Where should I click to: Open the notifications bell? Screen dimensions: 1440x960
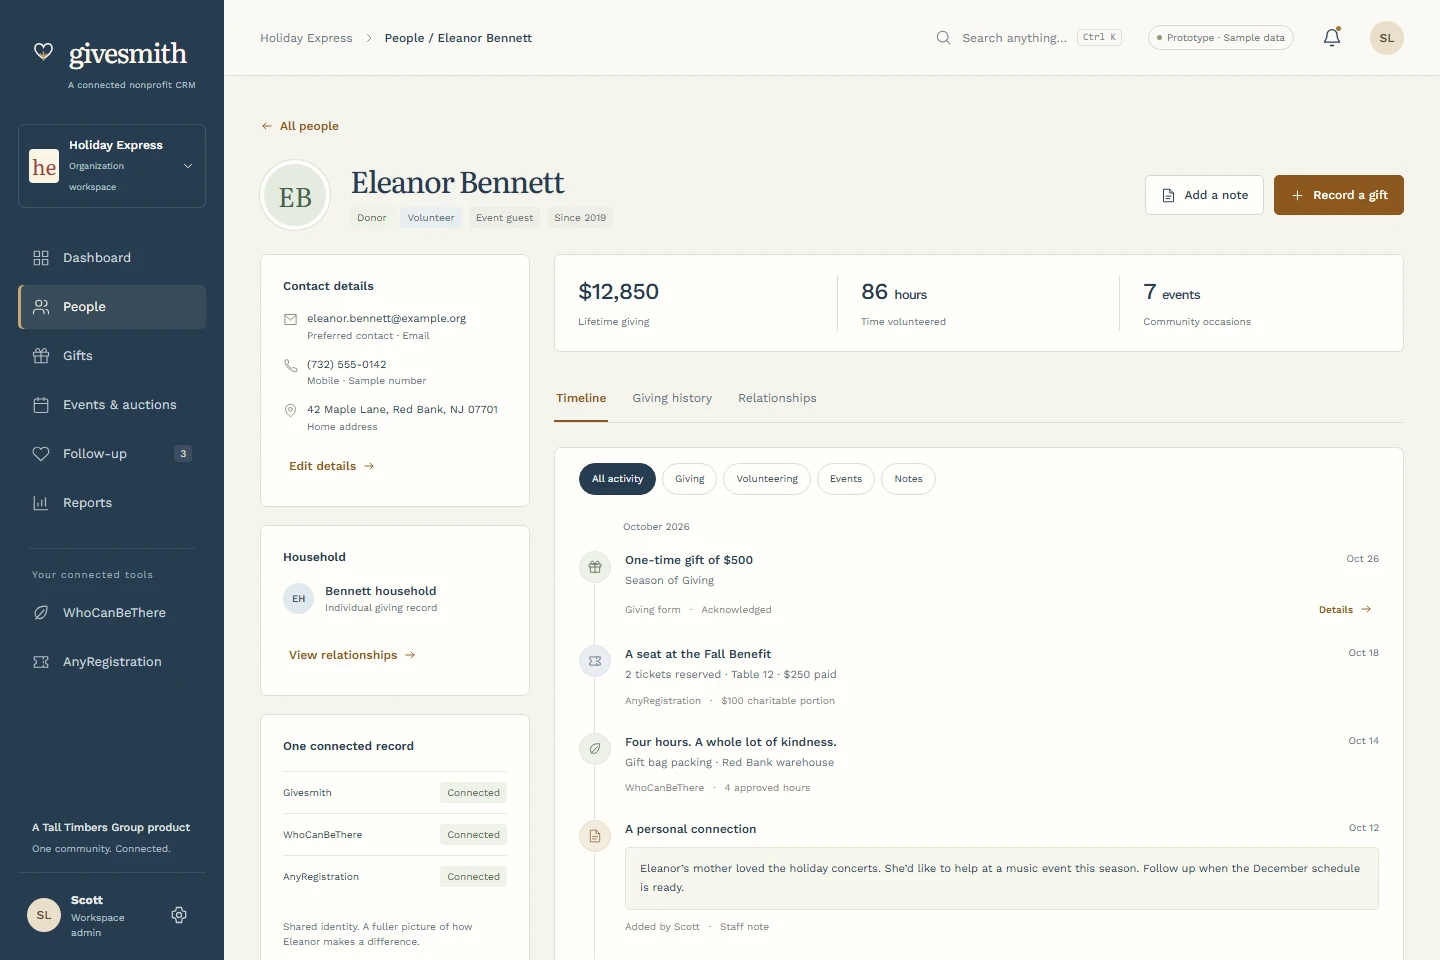click(x=1332, y=38)
